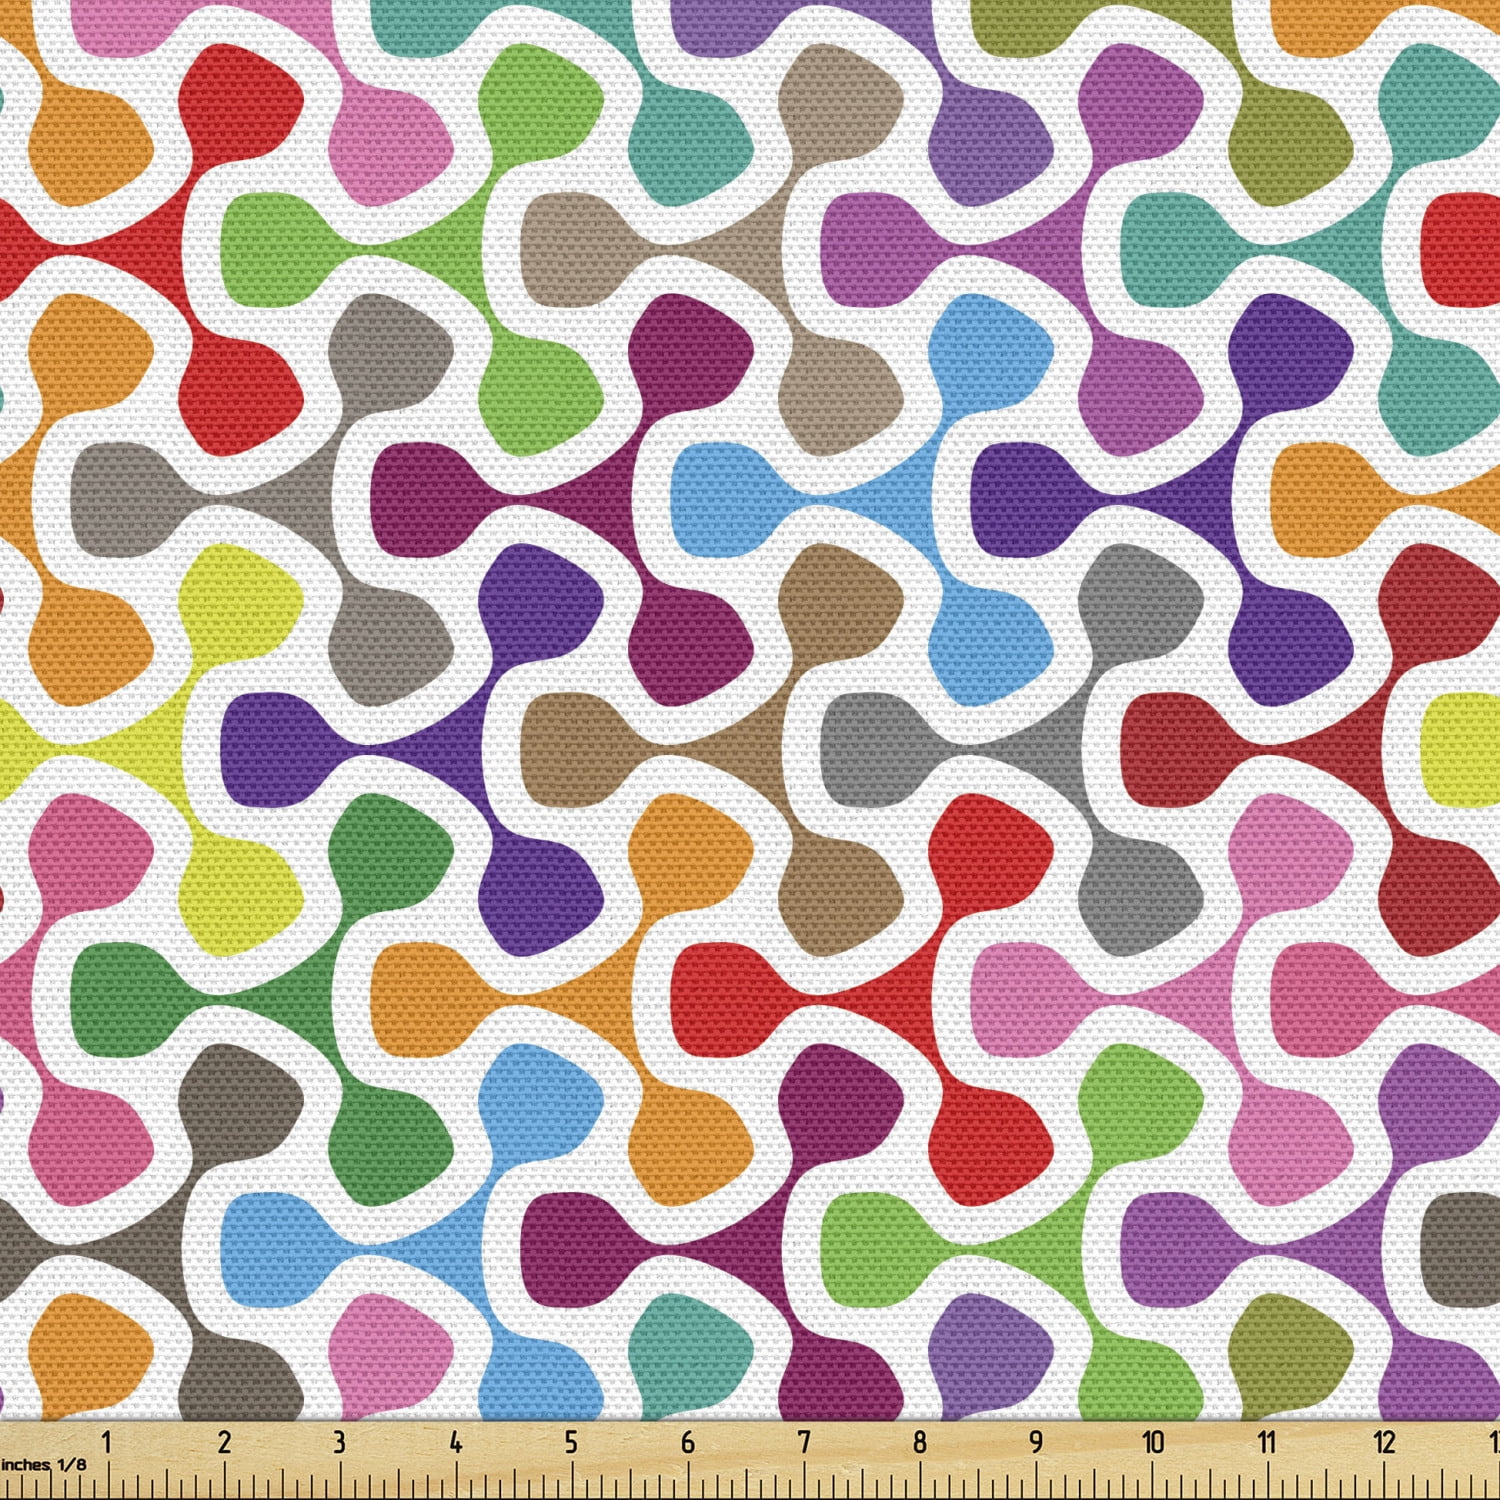Viewport: 1500px width, 1500px height.
Task: Select the ruler's 3 inch mark number
Action: tap(339, 1442)
